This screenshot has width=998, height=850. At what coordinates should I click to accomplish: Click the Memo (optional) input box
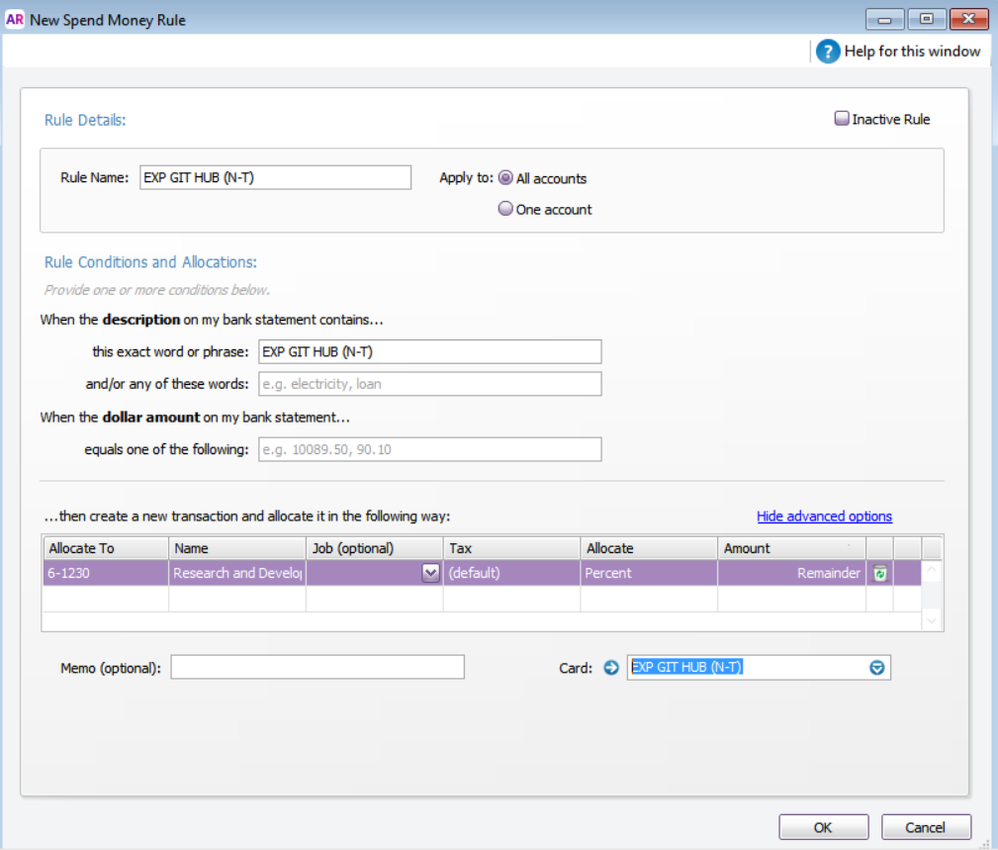pyautogui.click(x=317, y=667)
